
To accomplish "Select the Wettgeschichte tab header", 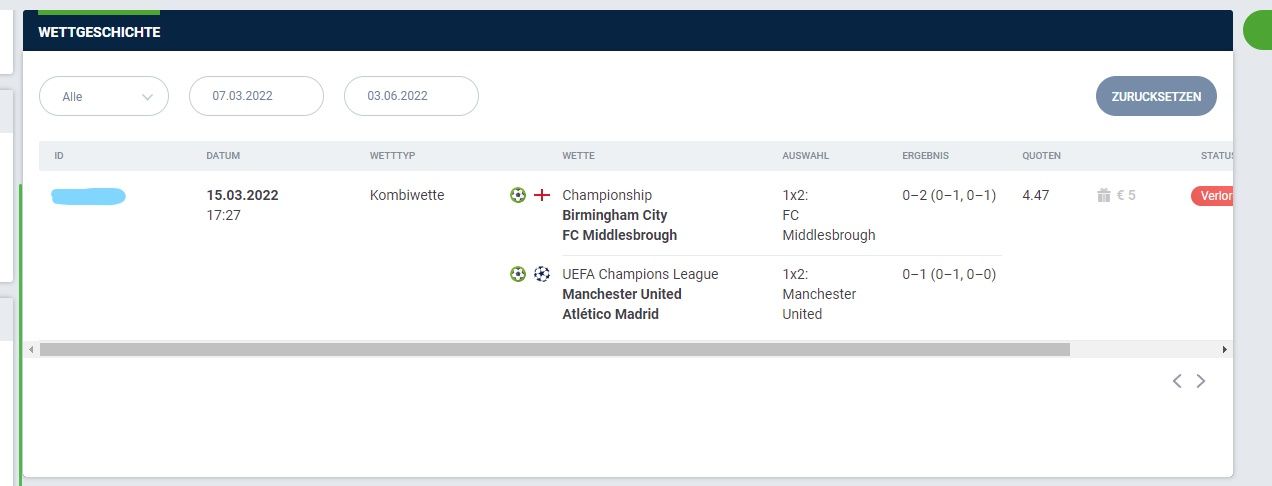I will pos(99,32).
